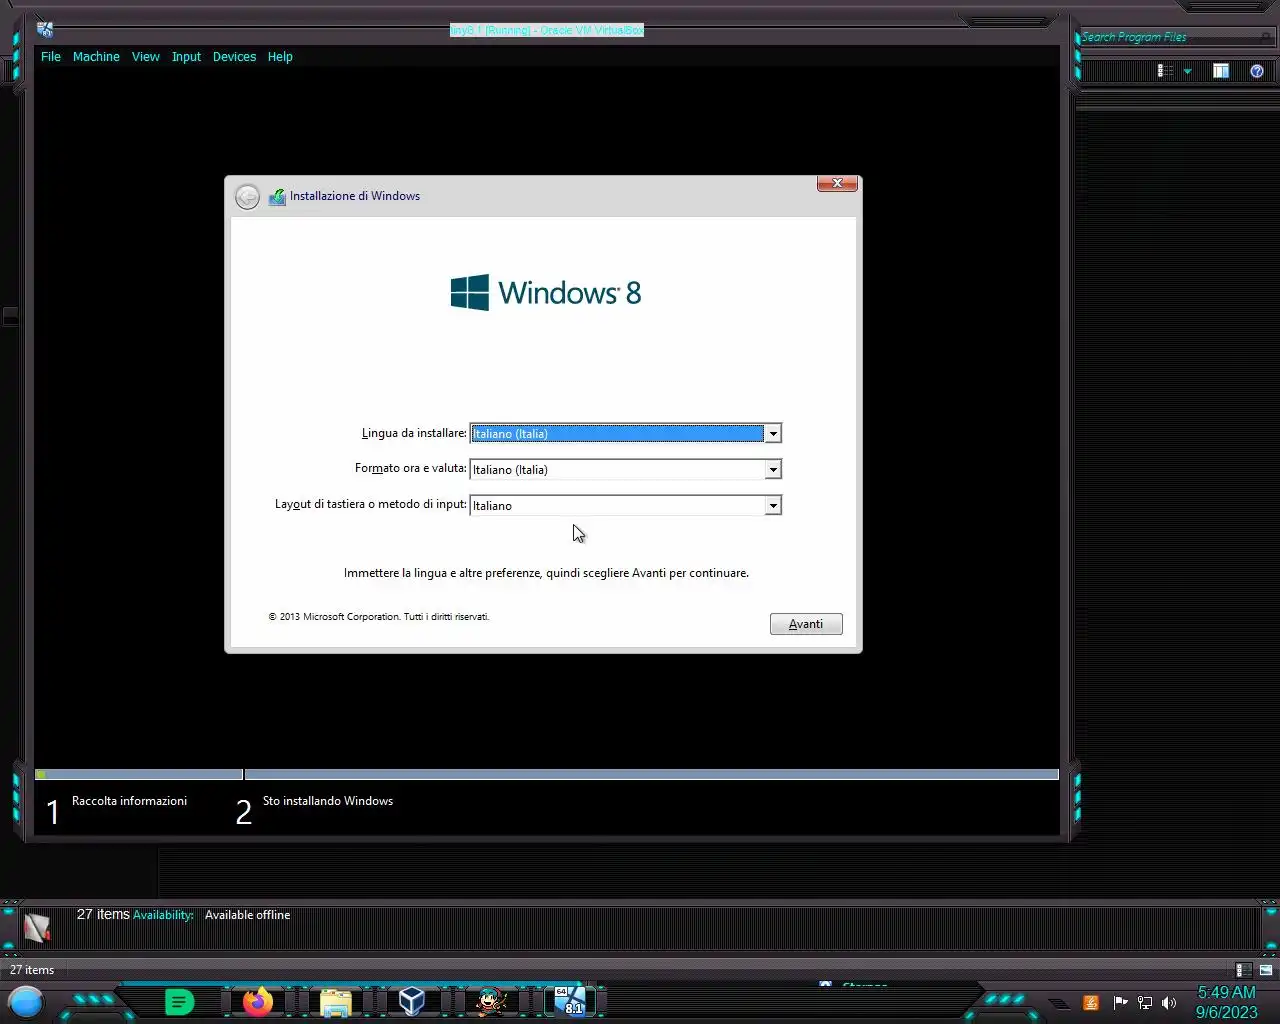1280x1024 pixels.
Task: Switch Explorer to details view in status bar
Action: point(1243,970)
